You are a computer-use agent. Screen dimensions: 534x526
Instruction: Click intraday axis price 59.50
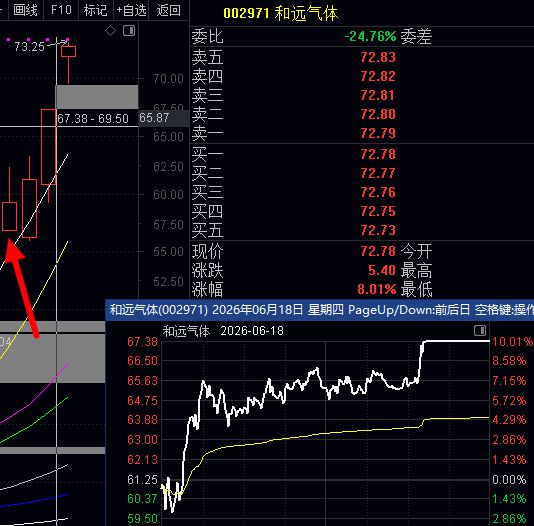(142, 519)
